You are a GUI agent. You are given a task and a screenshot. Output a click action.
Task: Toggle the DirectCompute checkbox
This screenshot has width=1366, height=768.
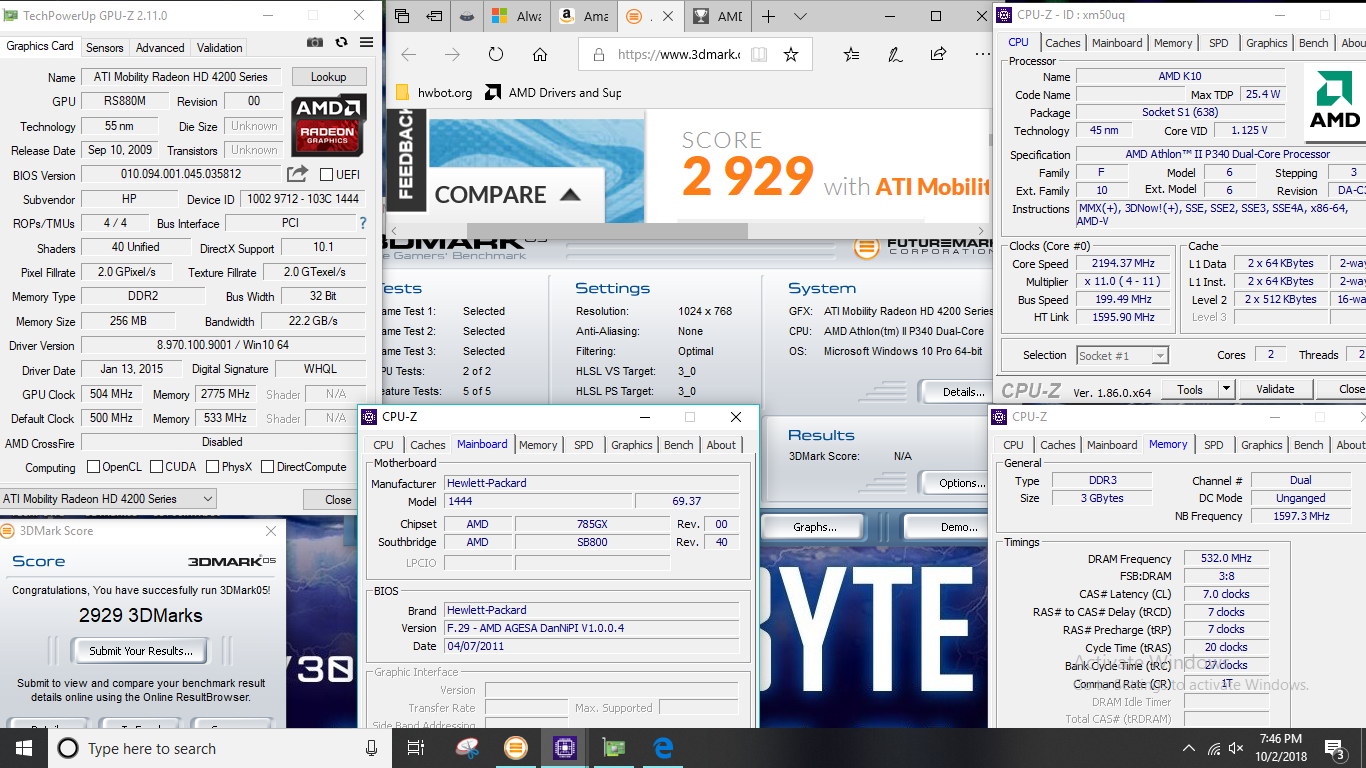[267, 466]
